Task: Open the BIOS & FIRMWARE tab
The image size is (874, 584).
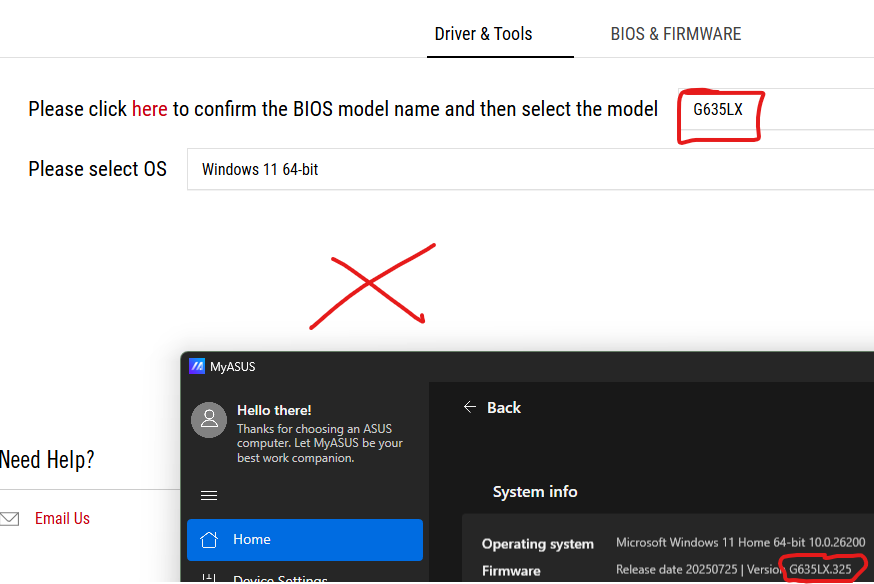Action: [676, 34]
